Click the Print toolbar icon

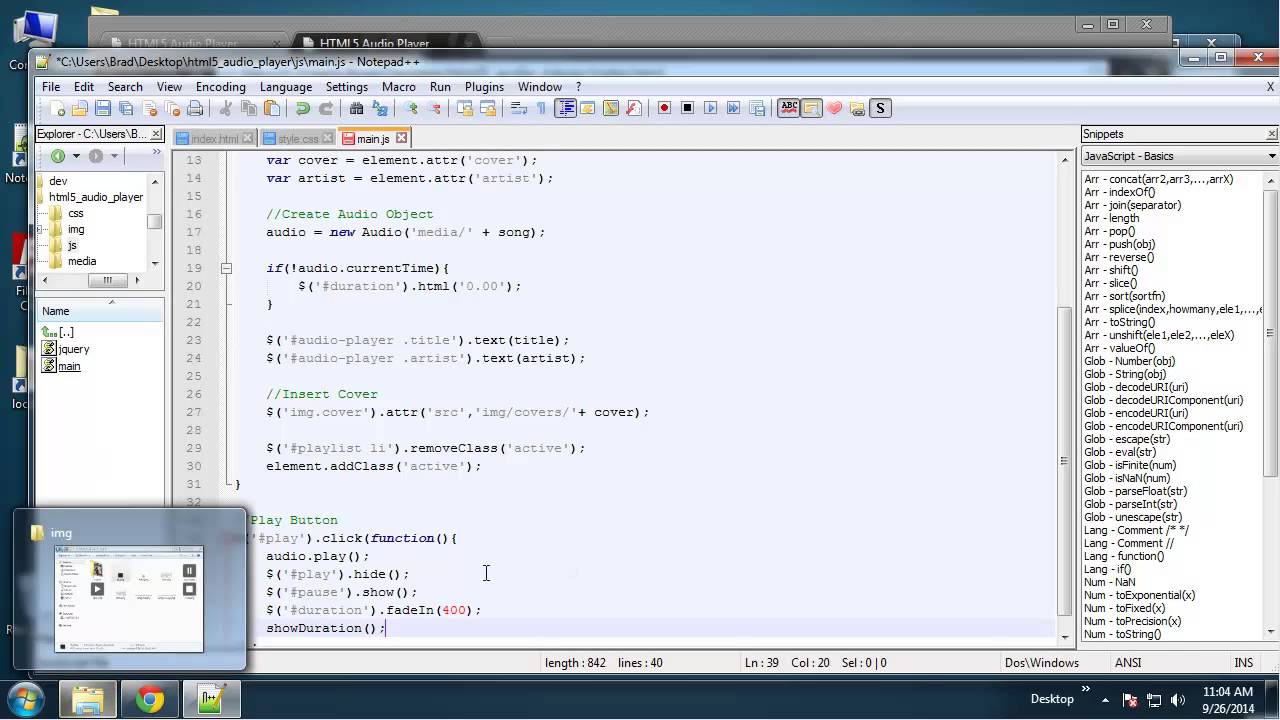click(x=195, y=108)
